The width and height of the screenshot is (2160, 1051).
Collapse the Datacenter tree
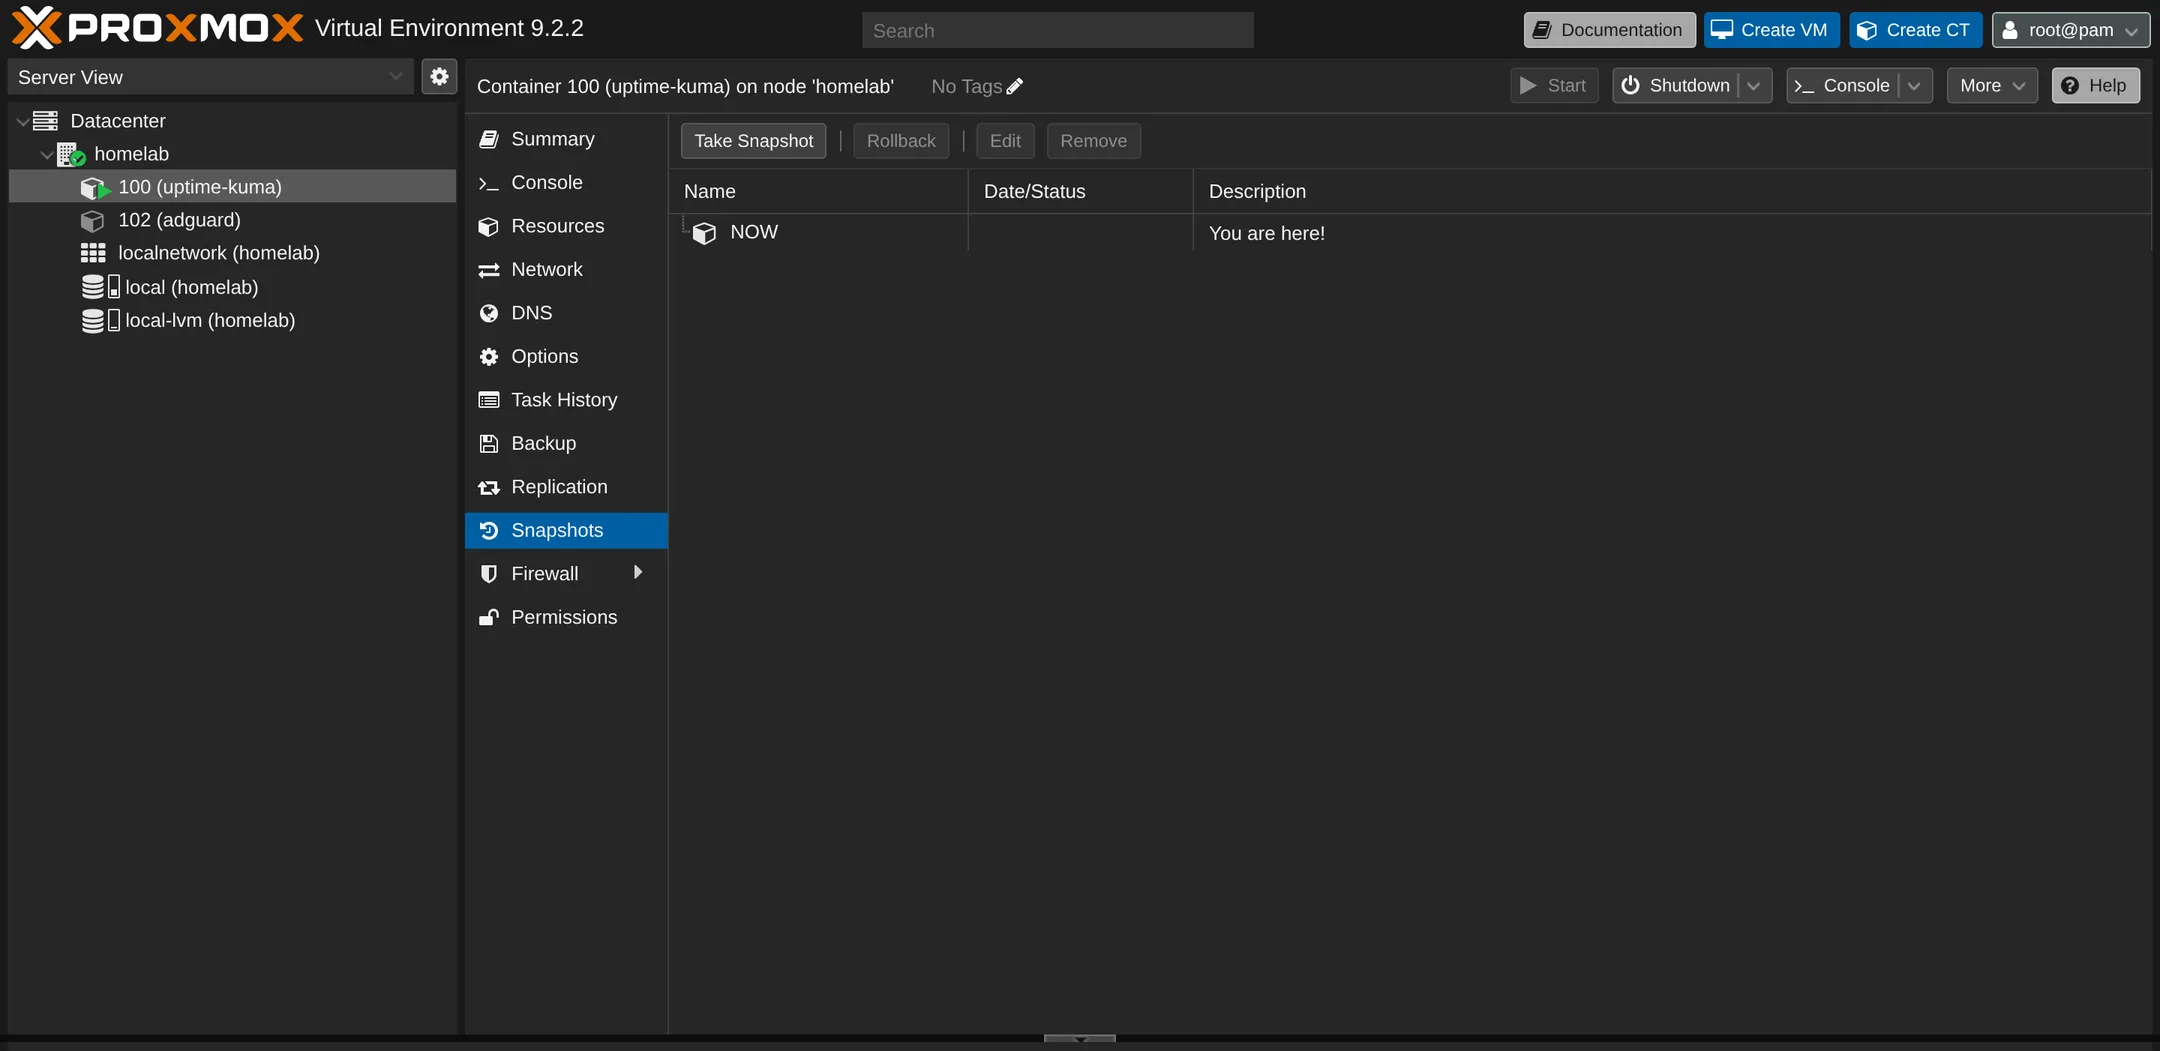tap(22, 121)
